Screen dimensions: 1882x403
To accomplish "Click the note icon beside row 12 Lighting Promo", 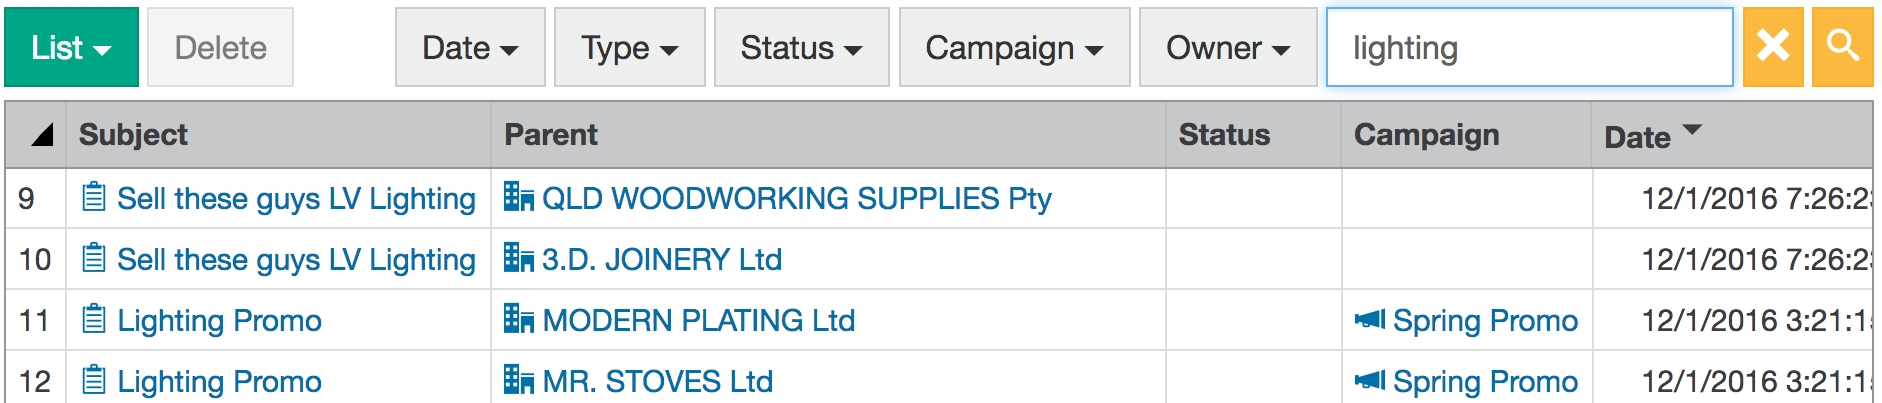I will pyautogui.click(x=94, y=381).
